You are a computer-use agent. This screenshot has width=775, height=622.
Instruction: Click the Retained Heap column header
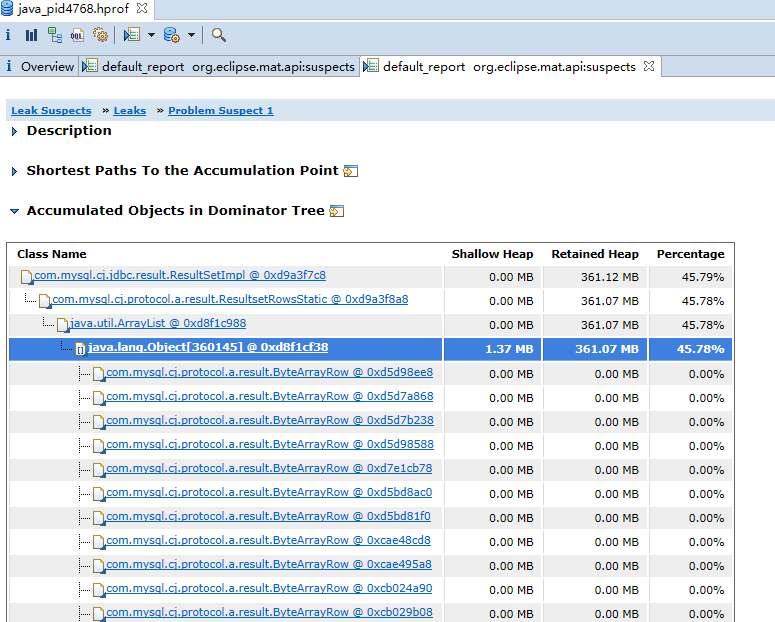[595, 254]
